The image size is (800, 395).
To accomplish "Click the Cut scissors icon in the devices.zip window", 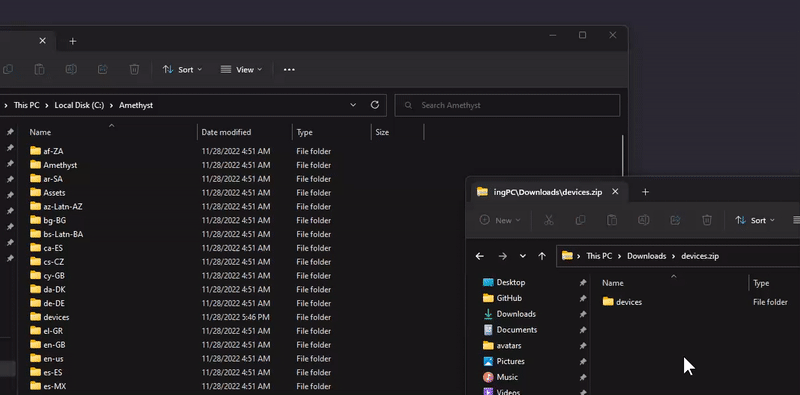I will (548, 220).
